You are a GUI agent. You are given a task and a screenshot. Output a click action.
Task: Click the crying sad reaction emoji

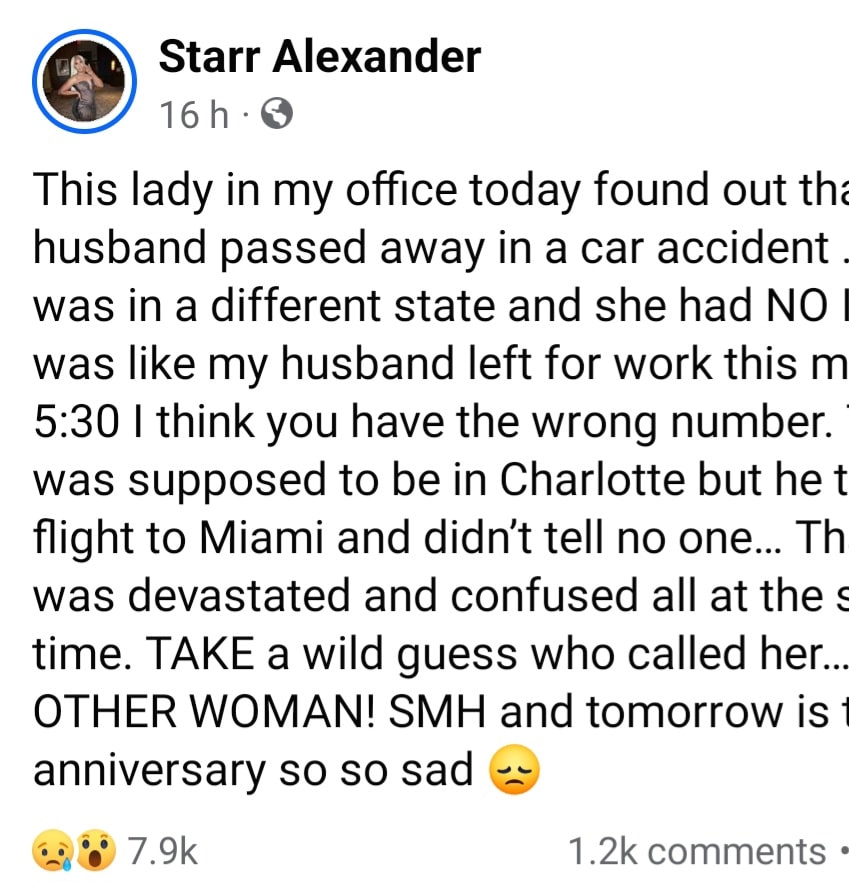point(53,852)
